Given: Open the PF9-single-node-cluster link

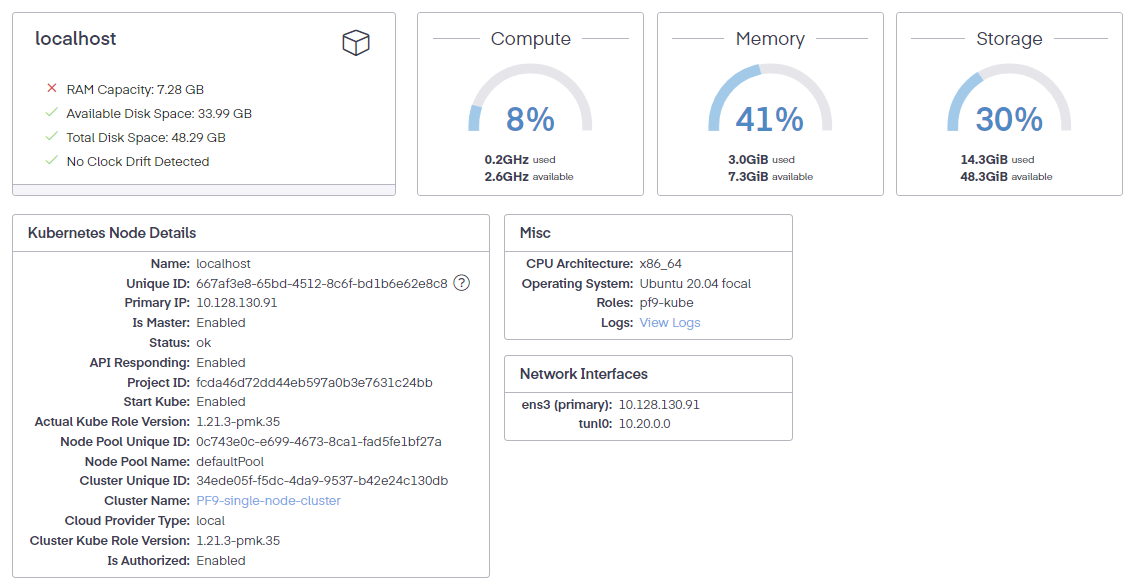Looking at the screenshot, I should coord(268,500).
